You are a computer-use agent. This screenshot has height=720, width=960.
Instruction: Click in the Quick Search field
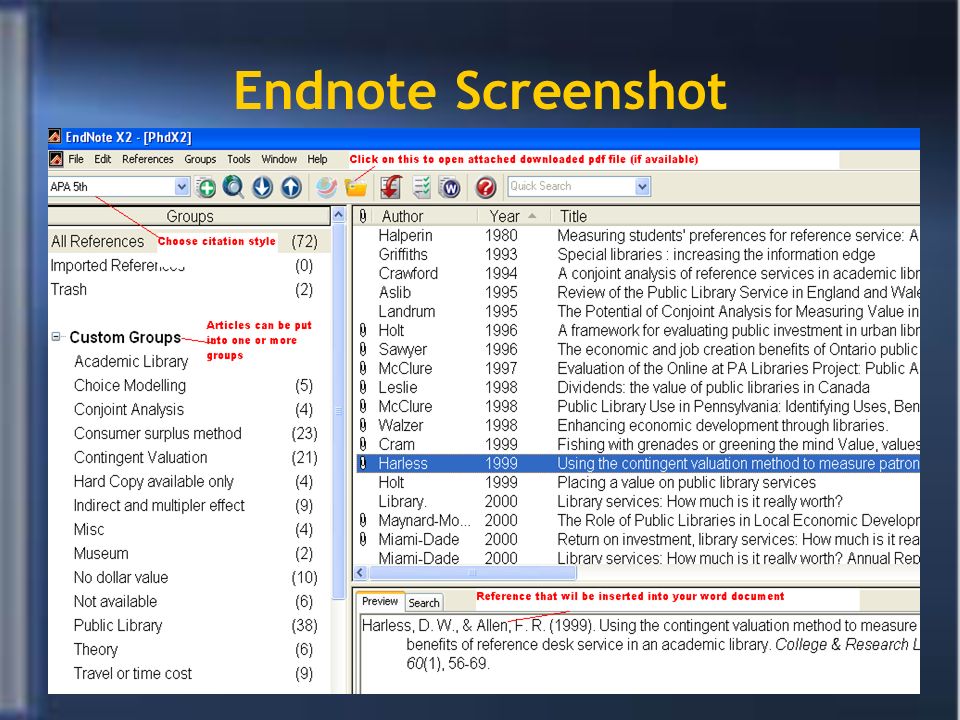coord(571,186)
